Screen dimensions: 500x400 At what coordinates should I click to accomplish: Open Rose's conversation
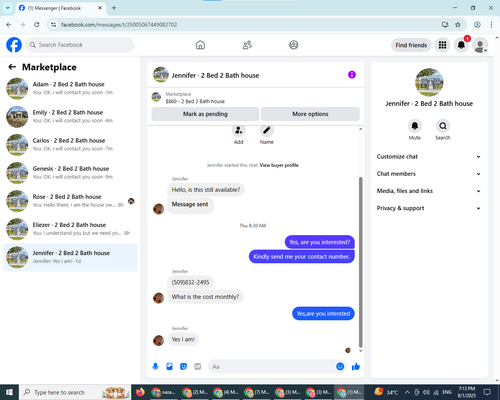click(70, 201)
